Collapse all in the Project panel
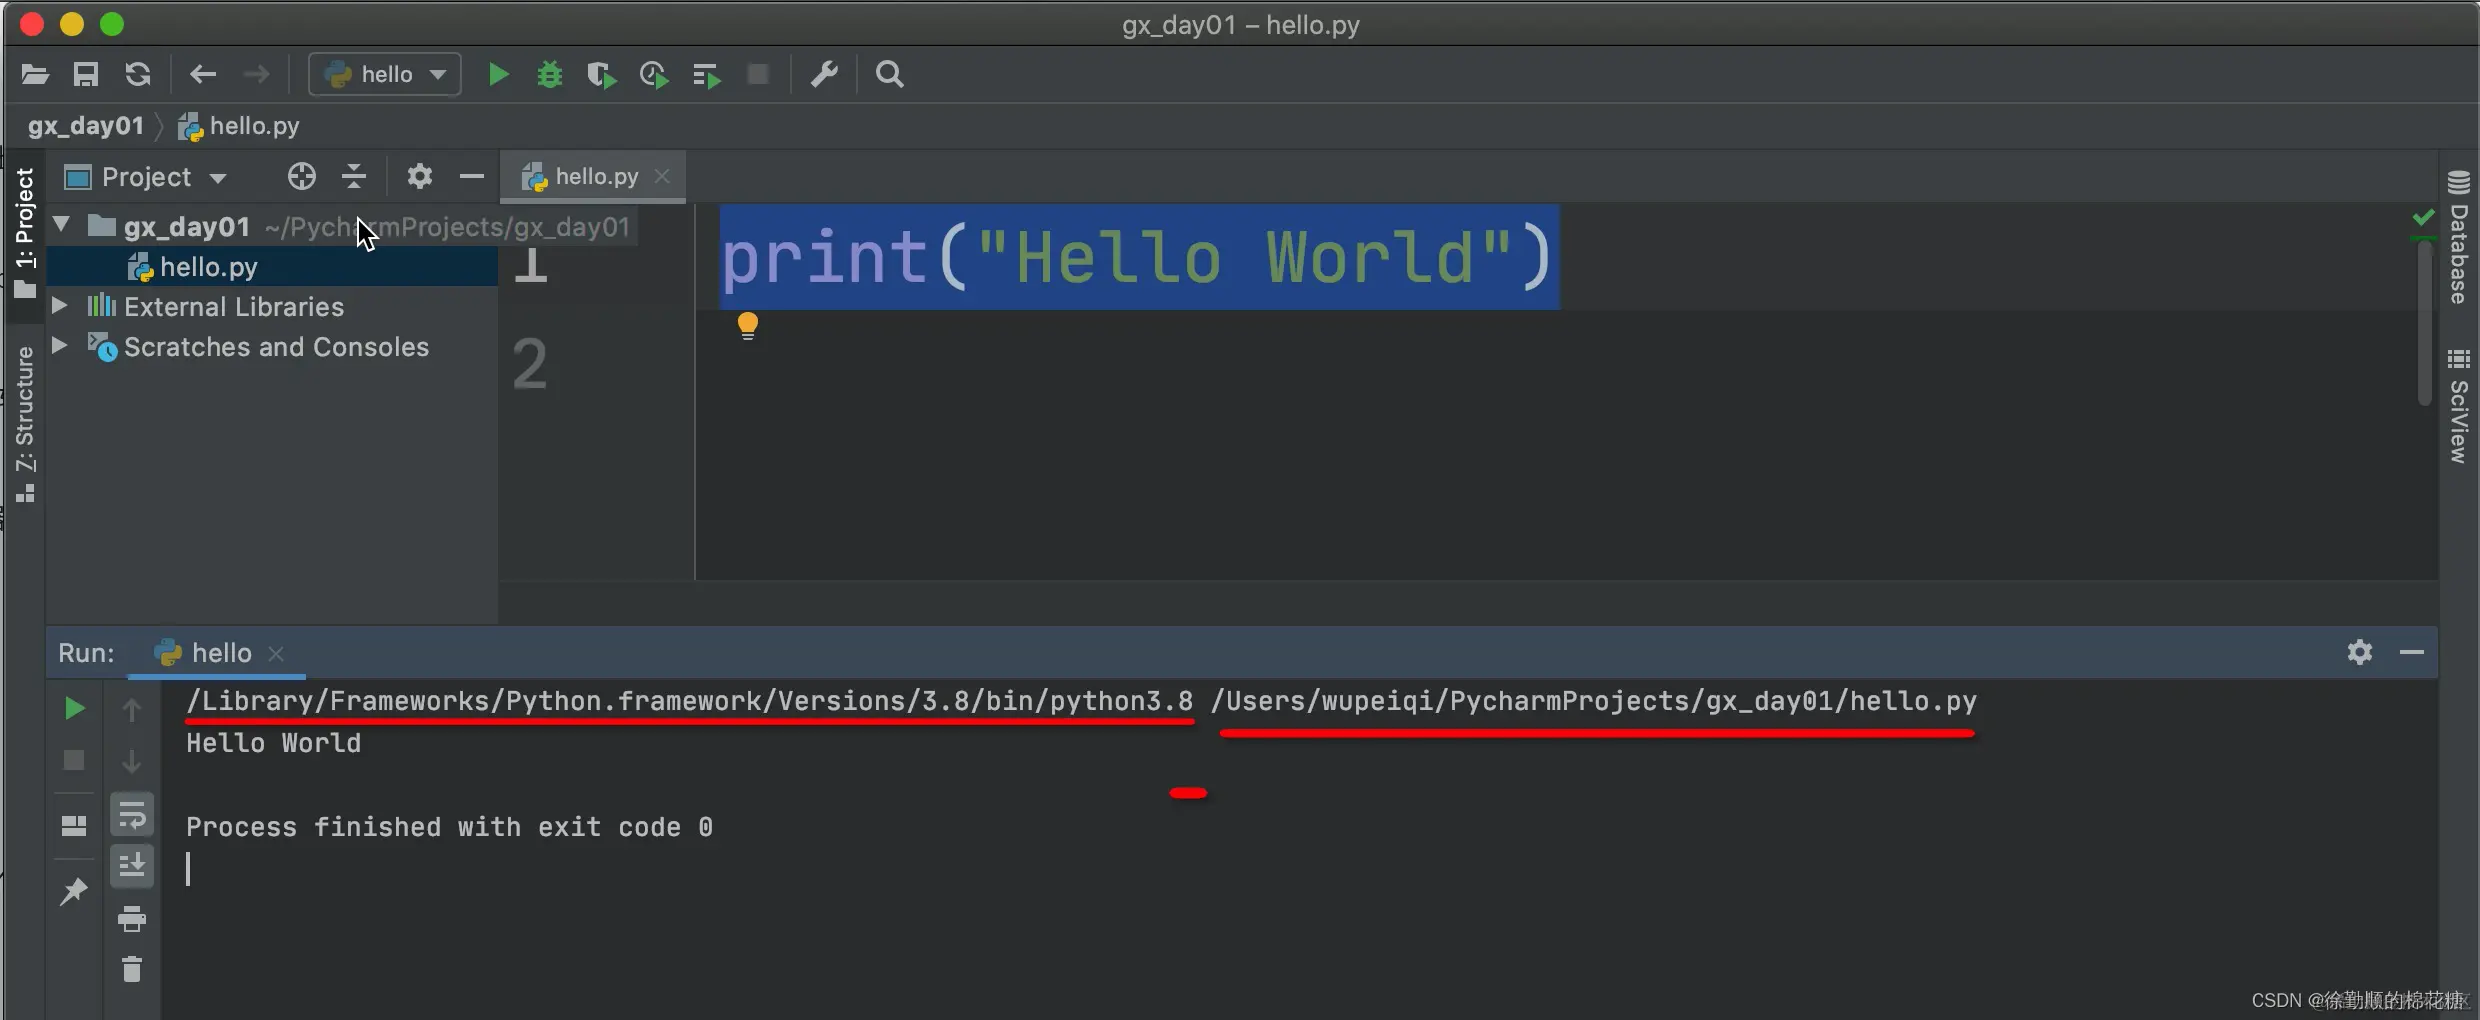Screen dimensions: 2480x1020 [x=354, y=177]
